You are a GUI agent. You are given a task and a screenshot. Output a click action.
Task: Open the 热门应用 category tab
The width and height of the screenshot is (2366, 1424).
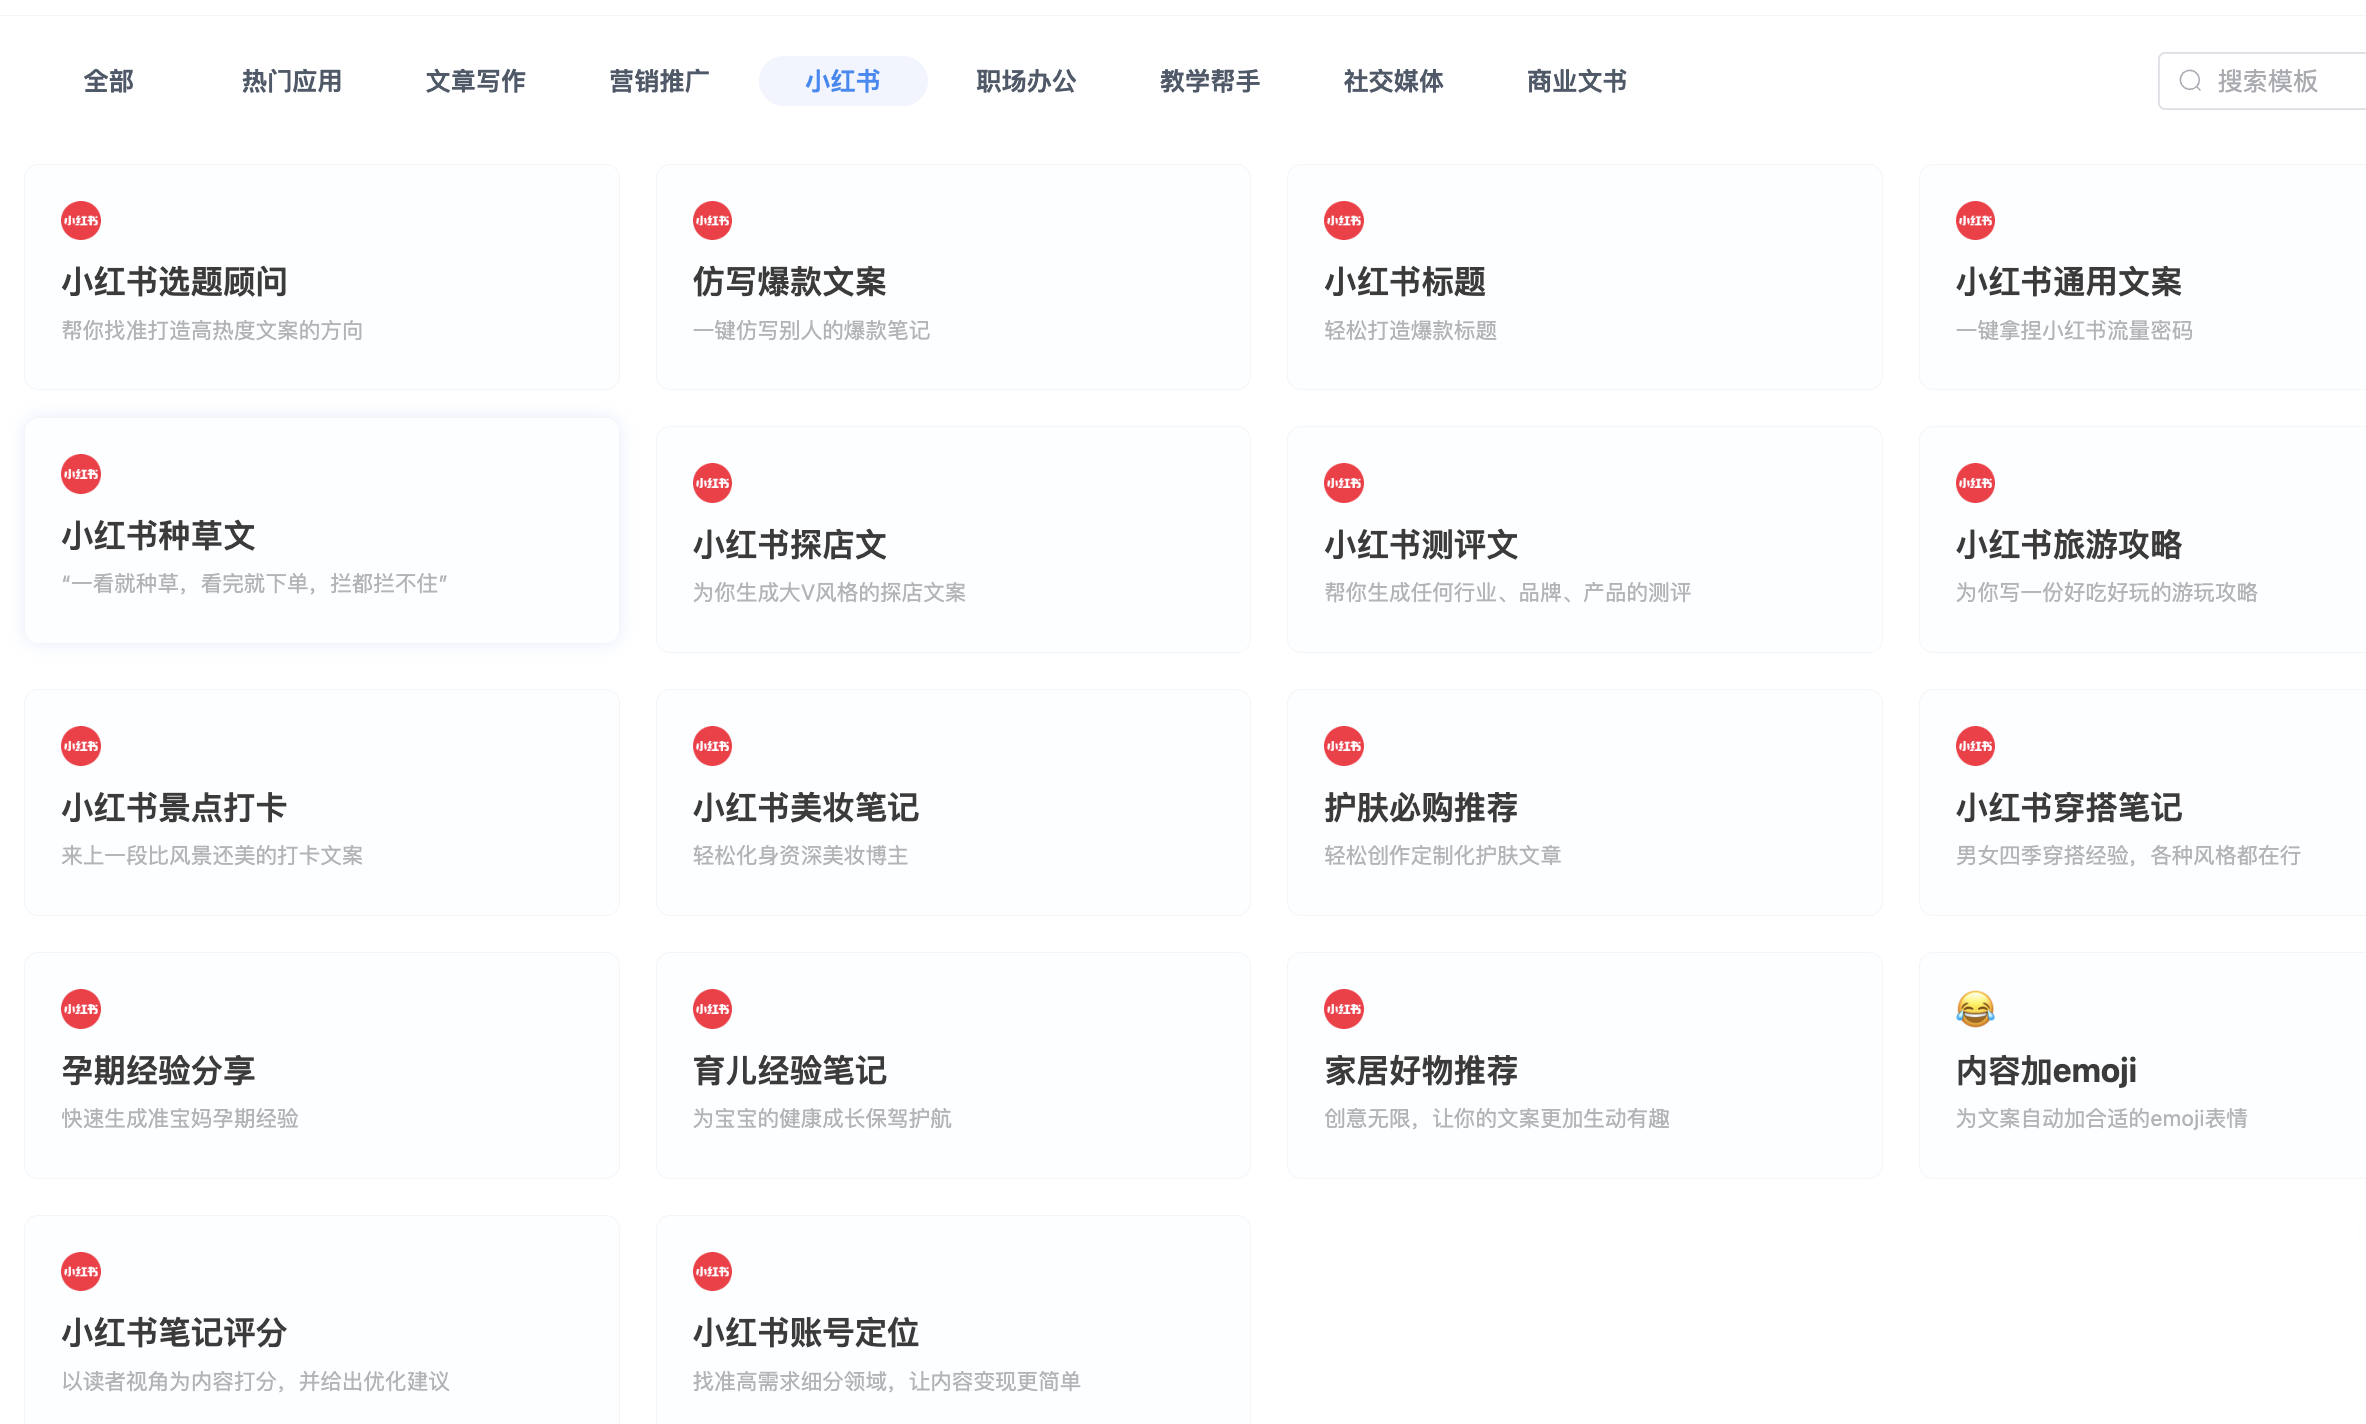coord(291,81)
